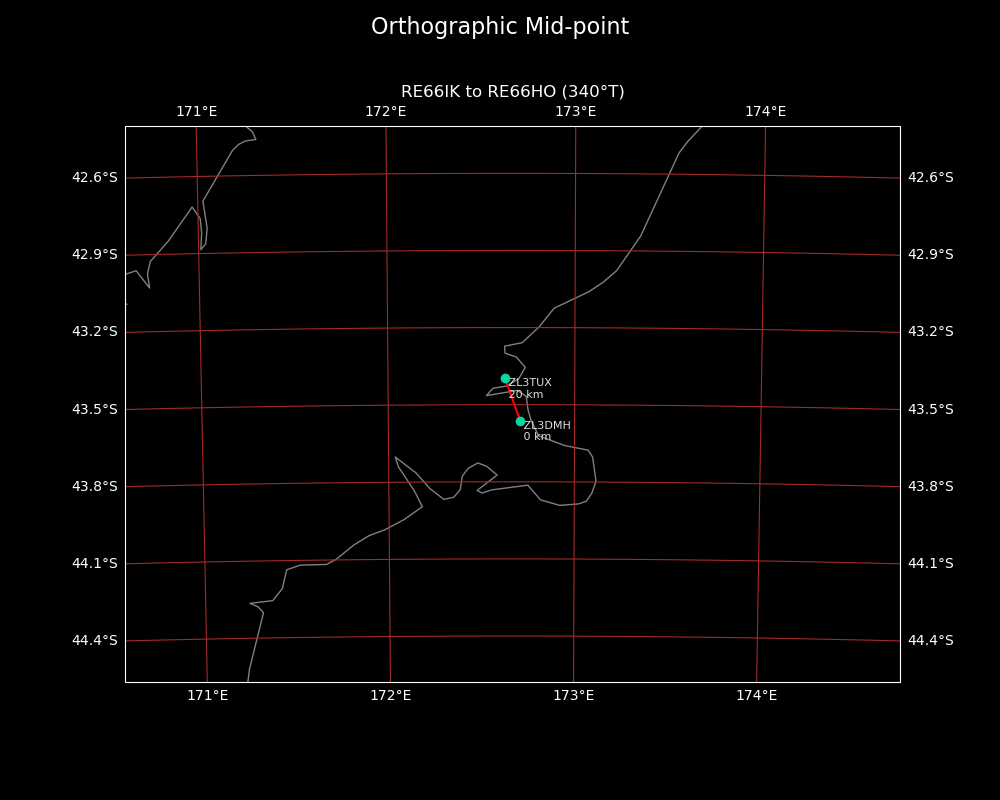
Task: Click the green ZL3DMH station marker
Action: pyautogui.click(x=520, y=421)
